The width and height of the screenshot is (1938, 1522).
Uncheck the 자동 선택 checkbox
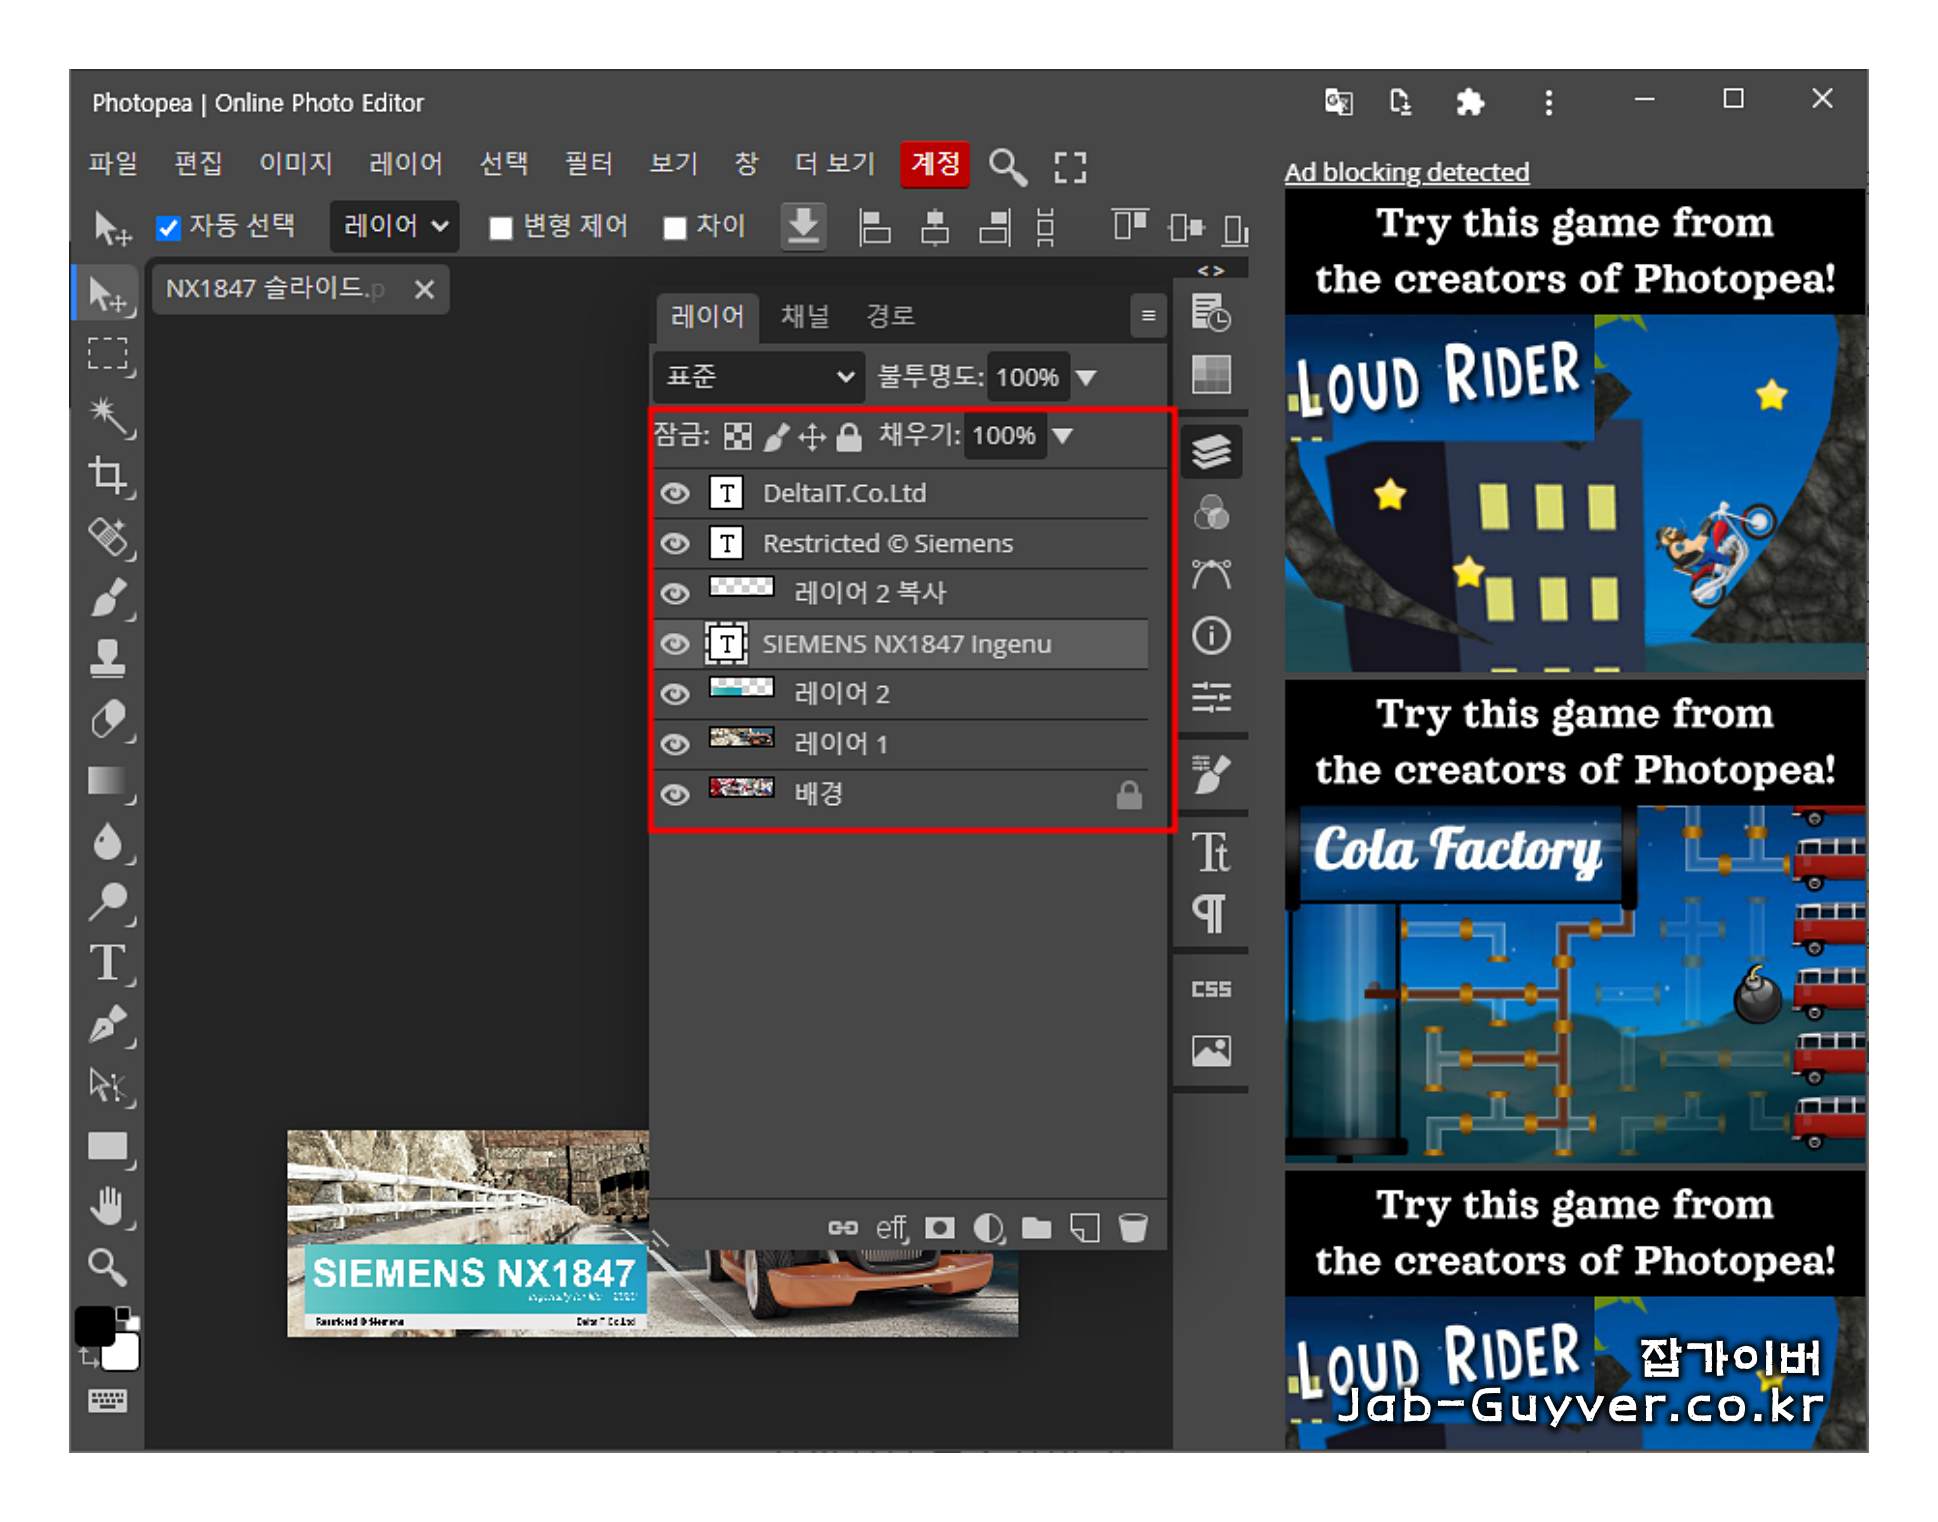pyautogui.click(x=168, y=228)
